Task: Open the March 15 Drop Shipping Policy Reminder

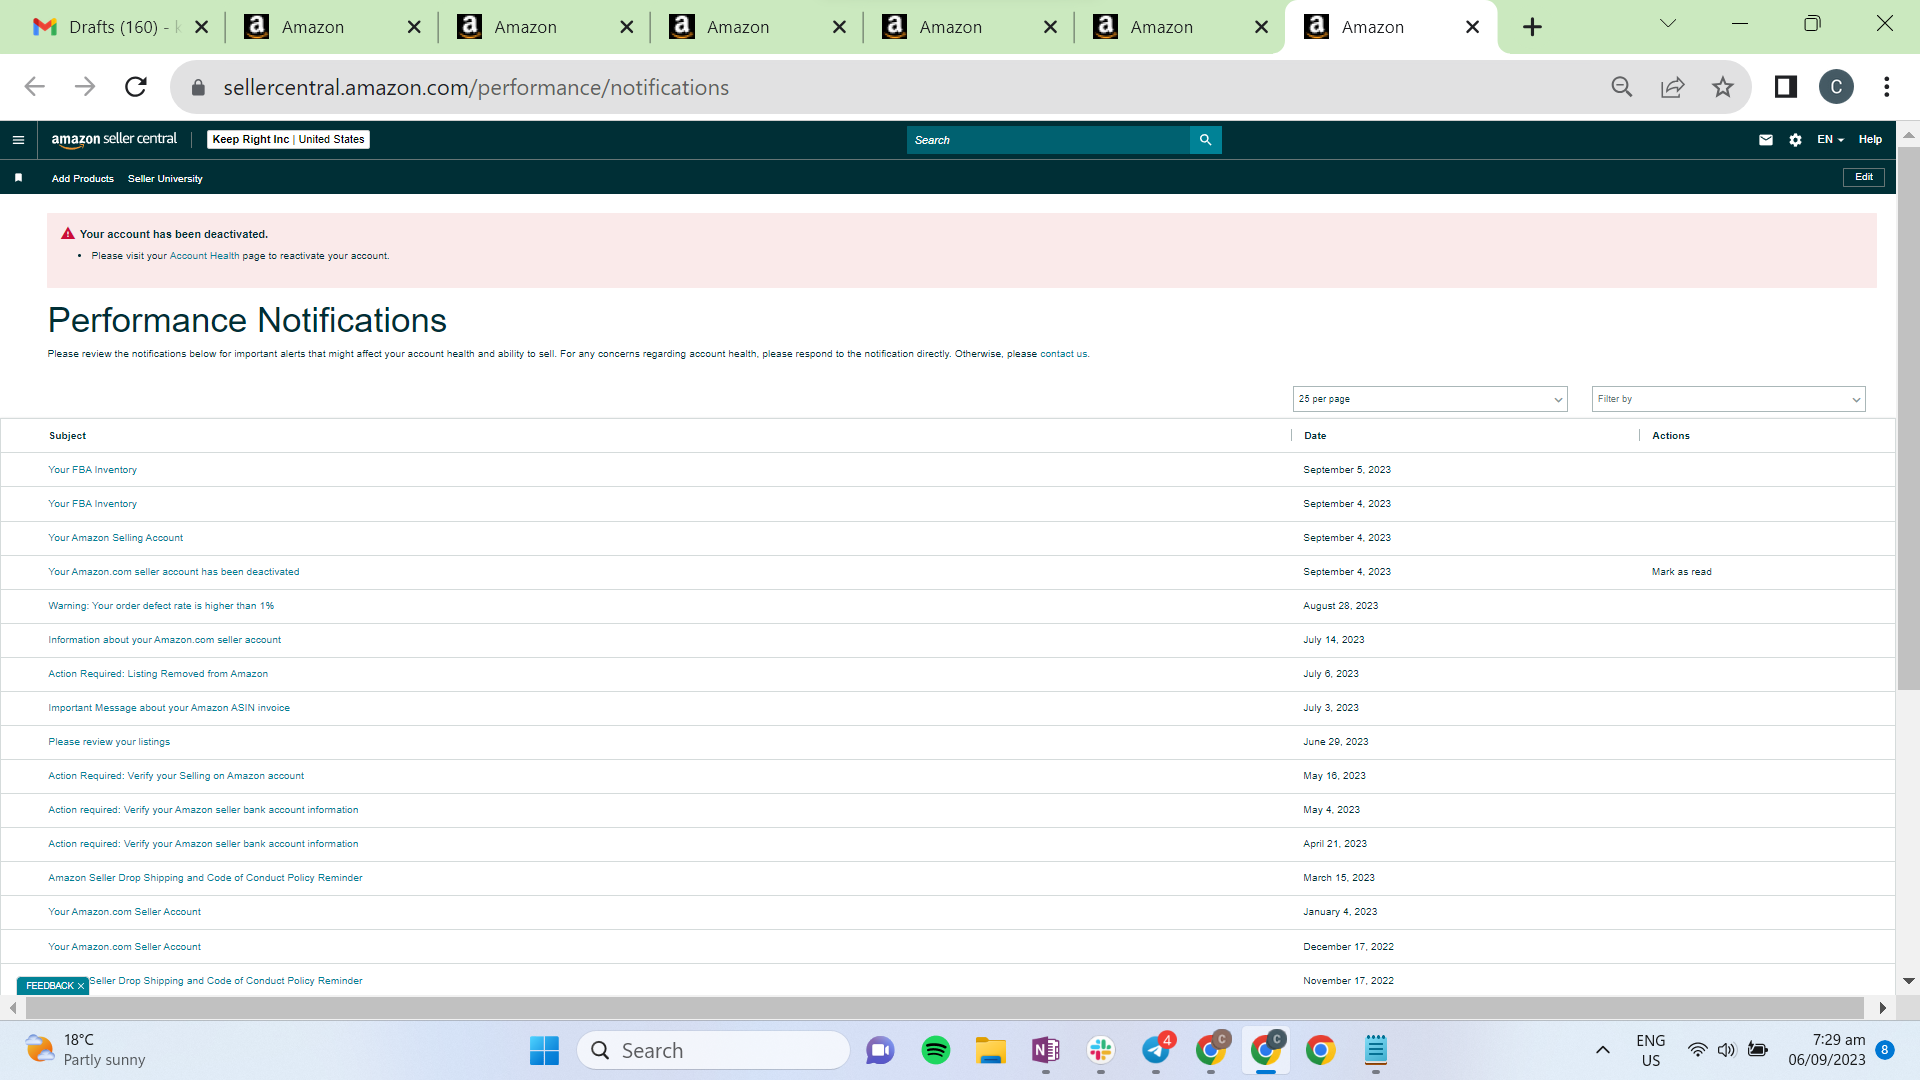Action: coord(205,878)
